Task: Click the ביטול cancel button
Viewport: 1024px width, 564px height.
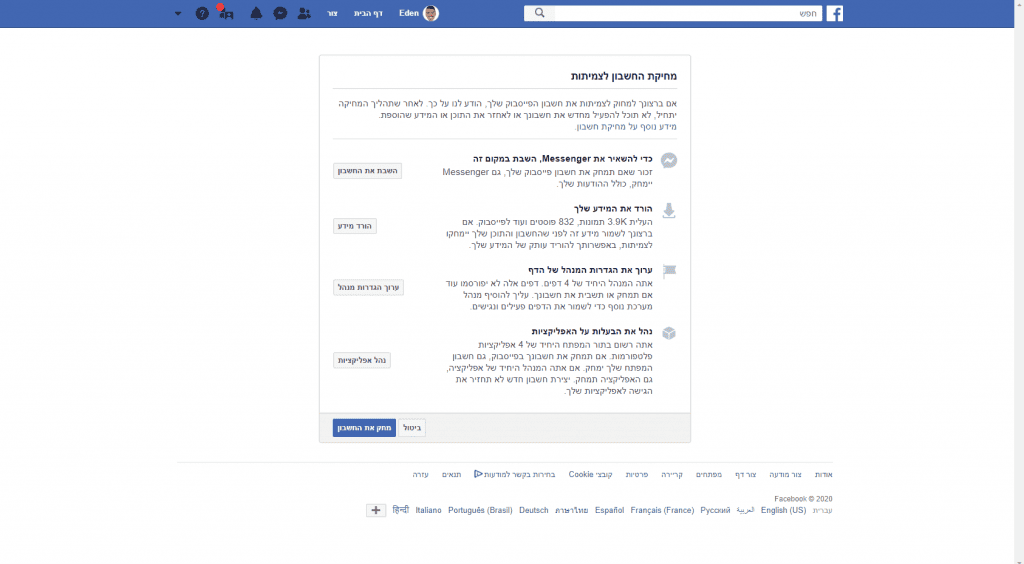Action: click(x=412, y=428)
